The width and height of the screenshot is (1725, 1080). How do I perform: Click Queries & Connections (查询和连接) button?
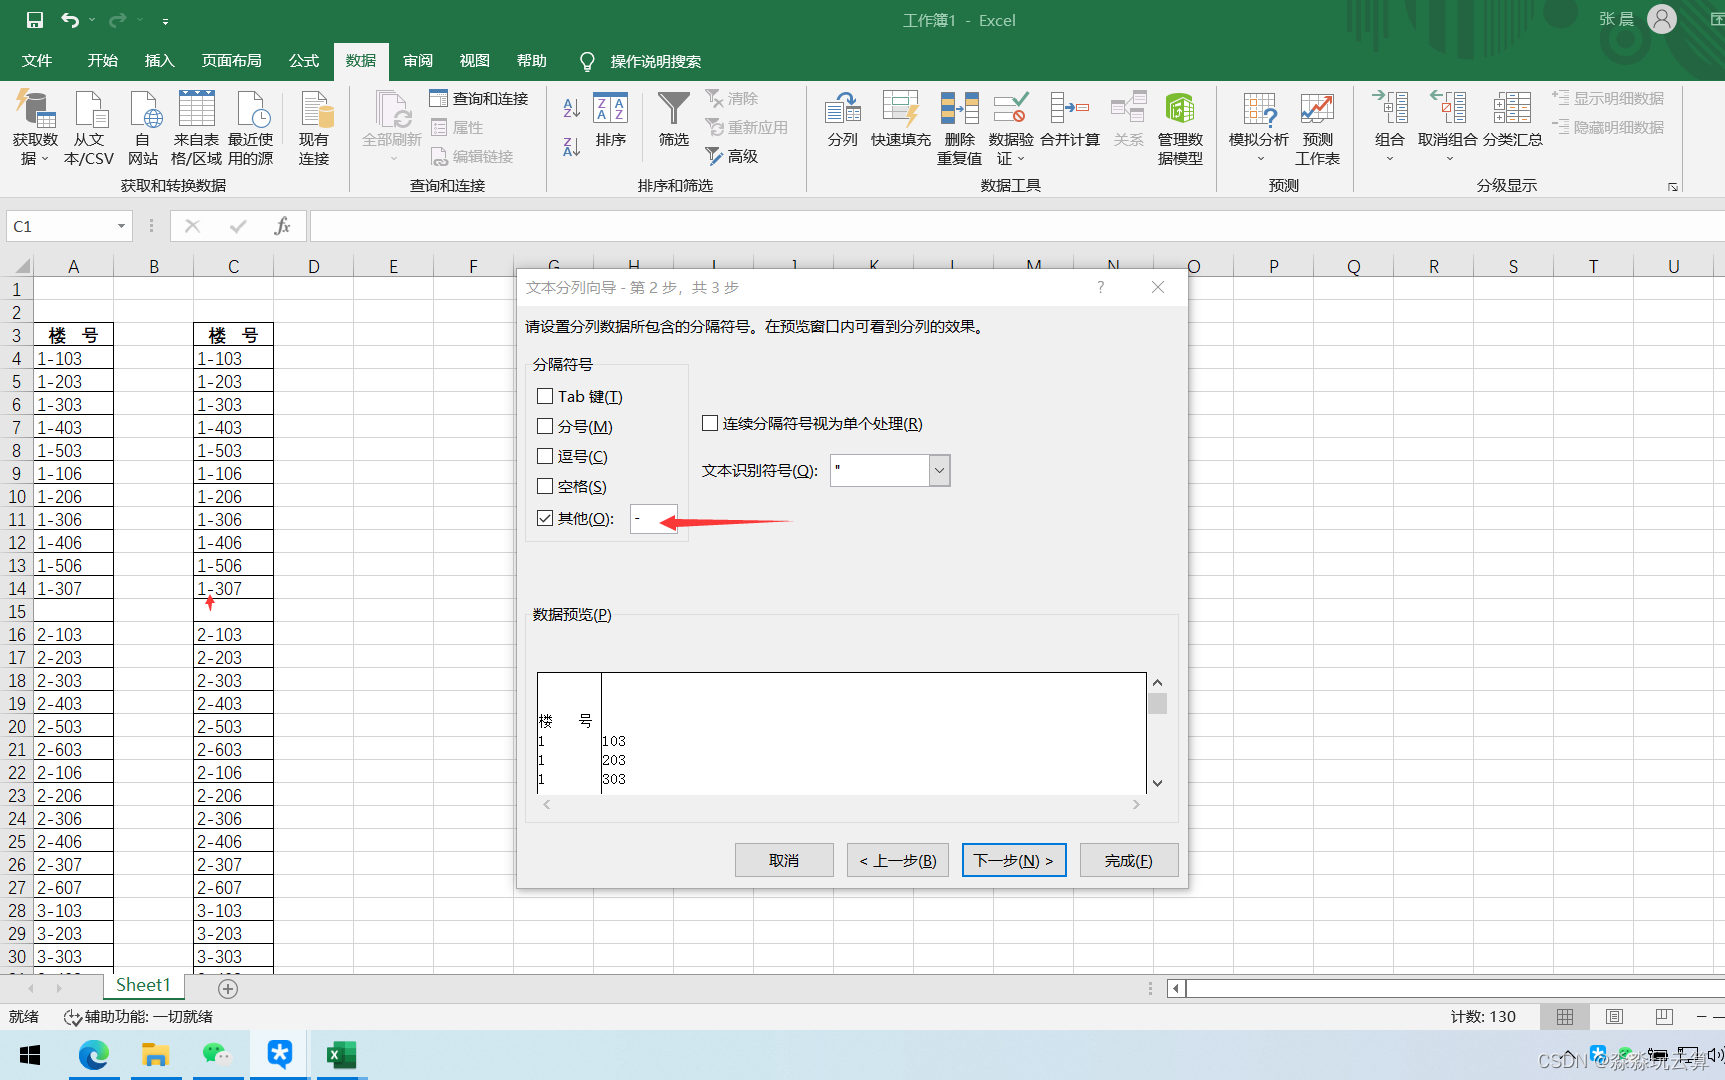pyautogui.click(x=478, y=98)
